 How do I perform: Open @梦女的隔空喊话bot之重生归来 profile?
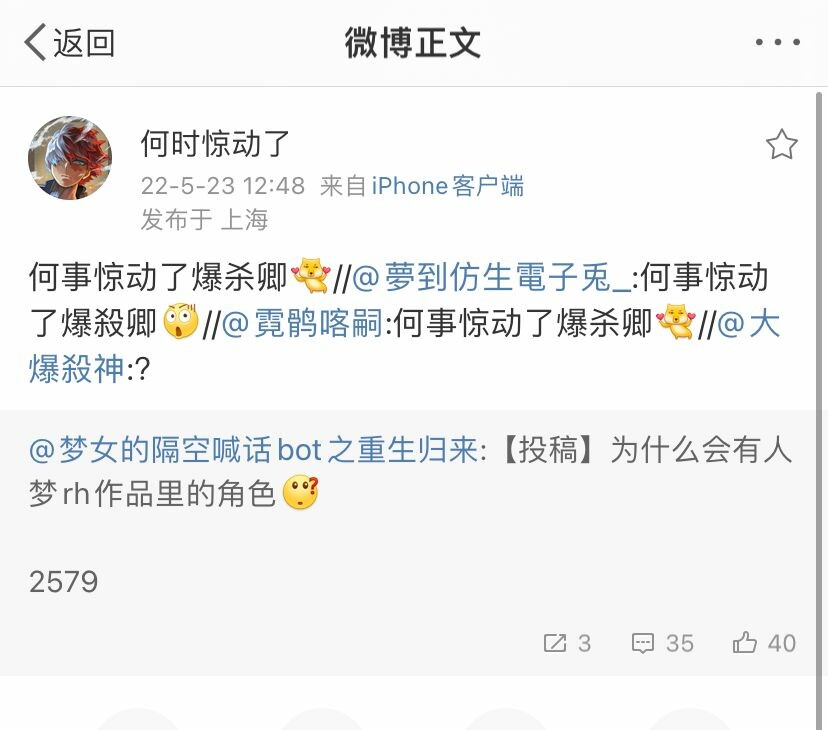253,451
